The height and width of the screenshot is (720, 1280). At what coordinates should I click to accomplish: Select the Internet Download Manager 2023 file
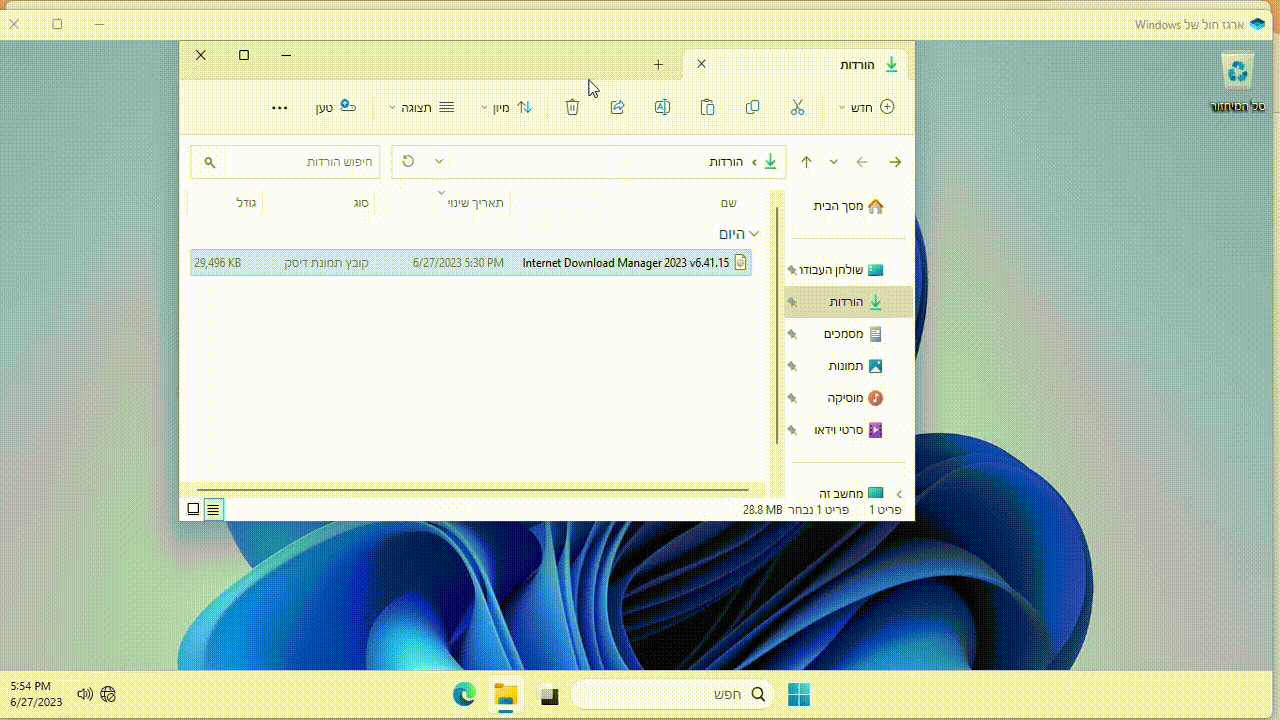tap(471, 263)
